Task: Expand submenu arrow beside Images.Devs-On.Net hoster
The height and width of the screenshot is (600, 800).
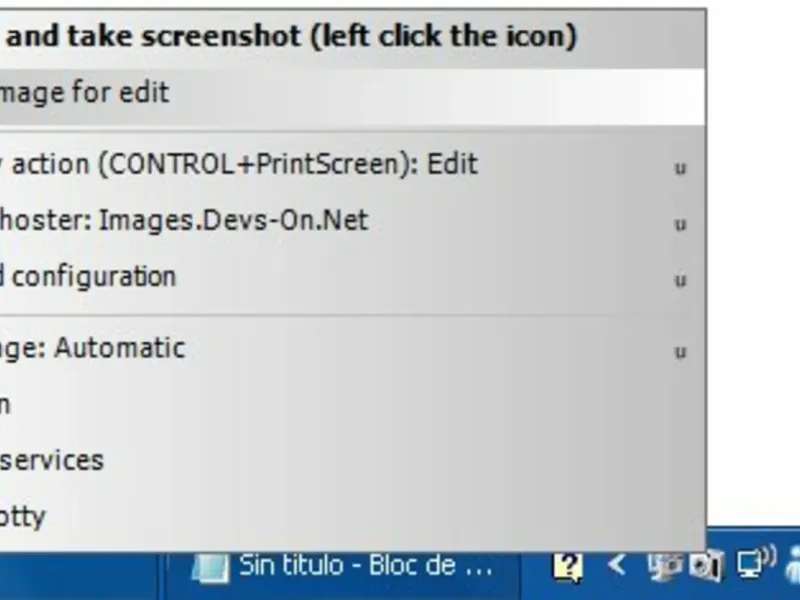Action: [680, 224]
